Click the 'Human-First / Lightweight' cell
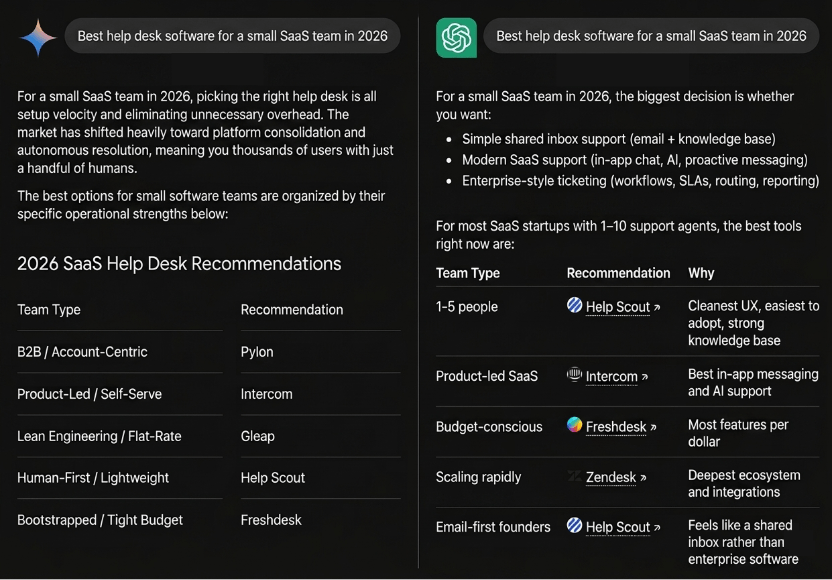 click(93, 478)
